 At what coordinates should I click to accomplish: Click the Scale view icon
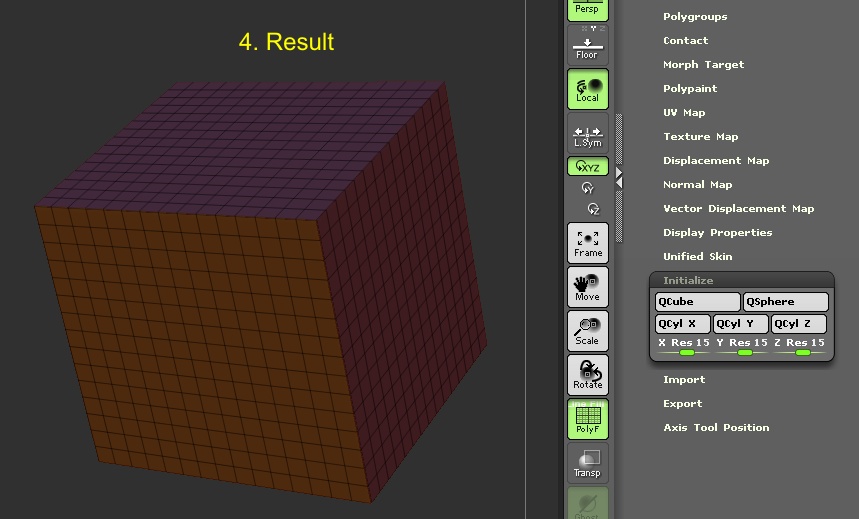pyautogui.click(x=587, y=331)
